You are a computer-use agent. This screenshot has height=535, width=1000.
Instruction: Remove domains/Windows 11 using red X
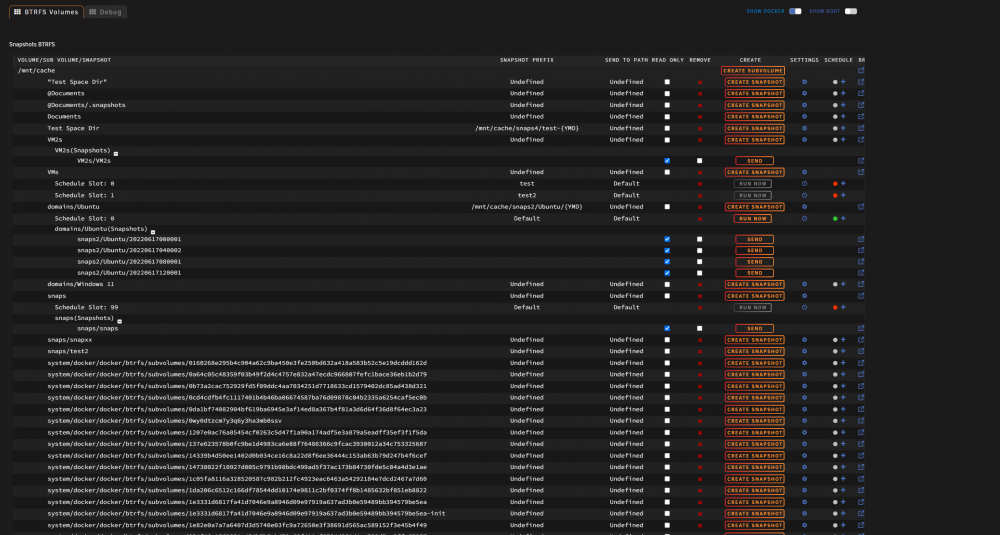(x=700, y=284)
